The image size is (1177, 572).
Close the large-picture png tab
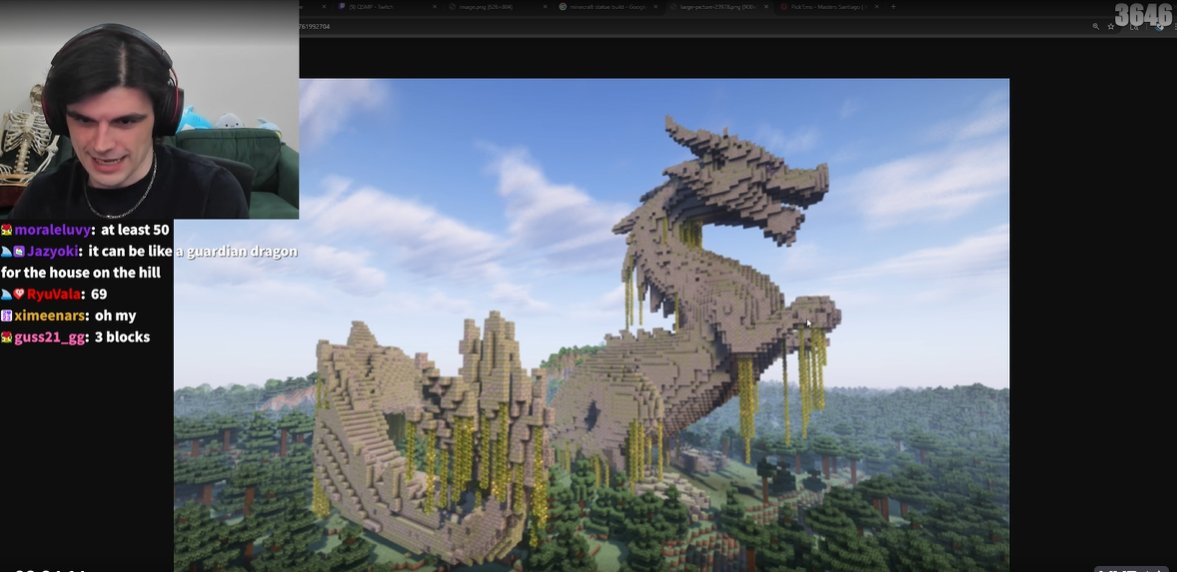pos(766,7)
